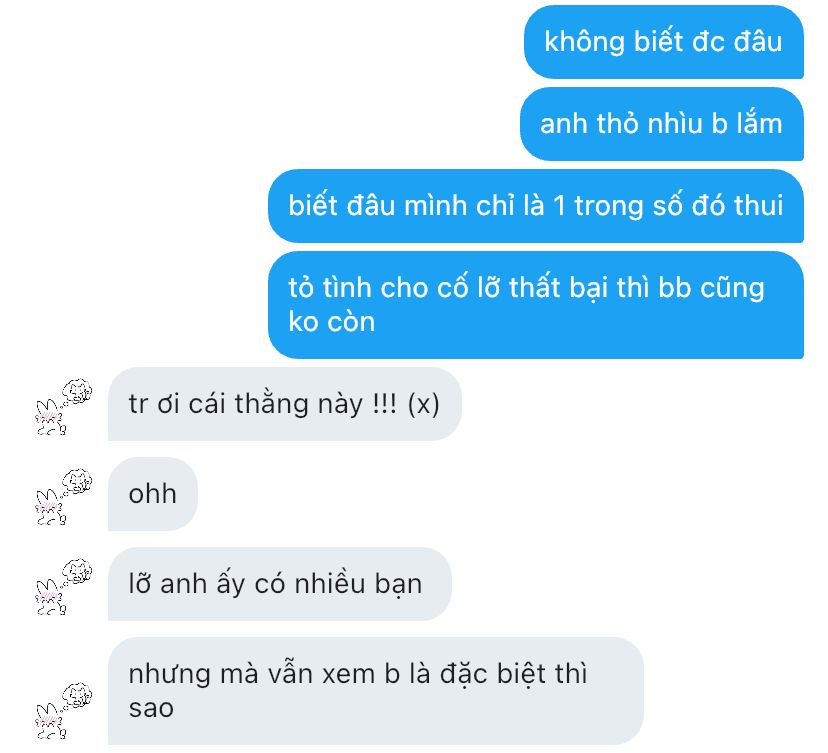Click the "lỡ anh ấy có nhiều bạn" bubble
Screen dimensions: 828x753
[x=280, y=584]
